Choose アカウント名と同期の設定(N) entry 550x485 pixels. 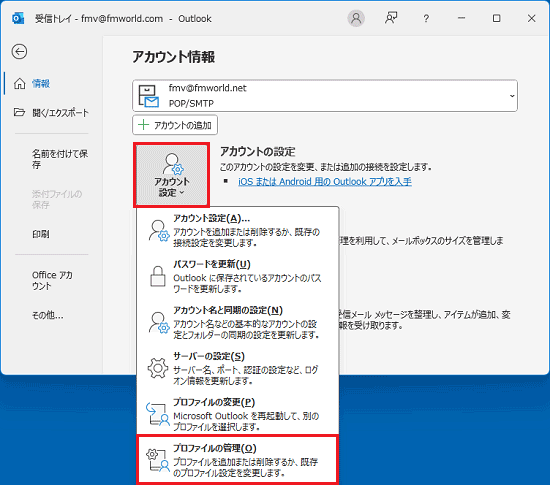click(238, 322)
